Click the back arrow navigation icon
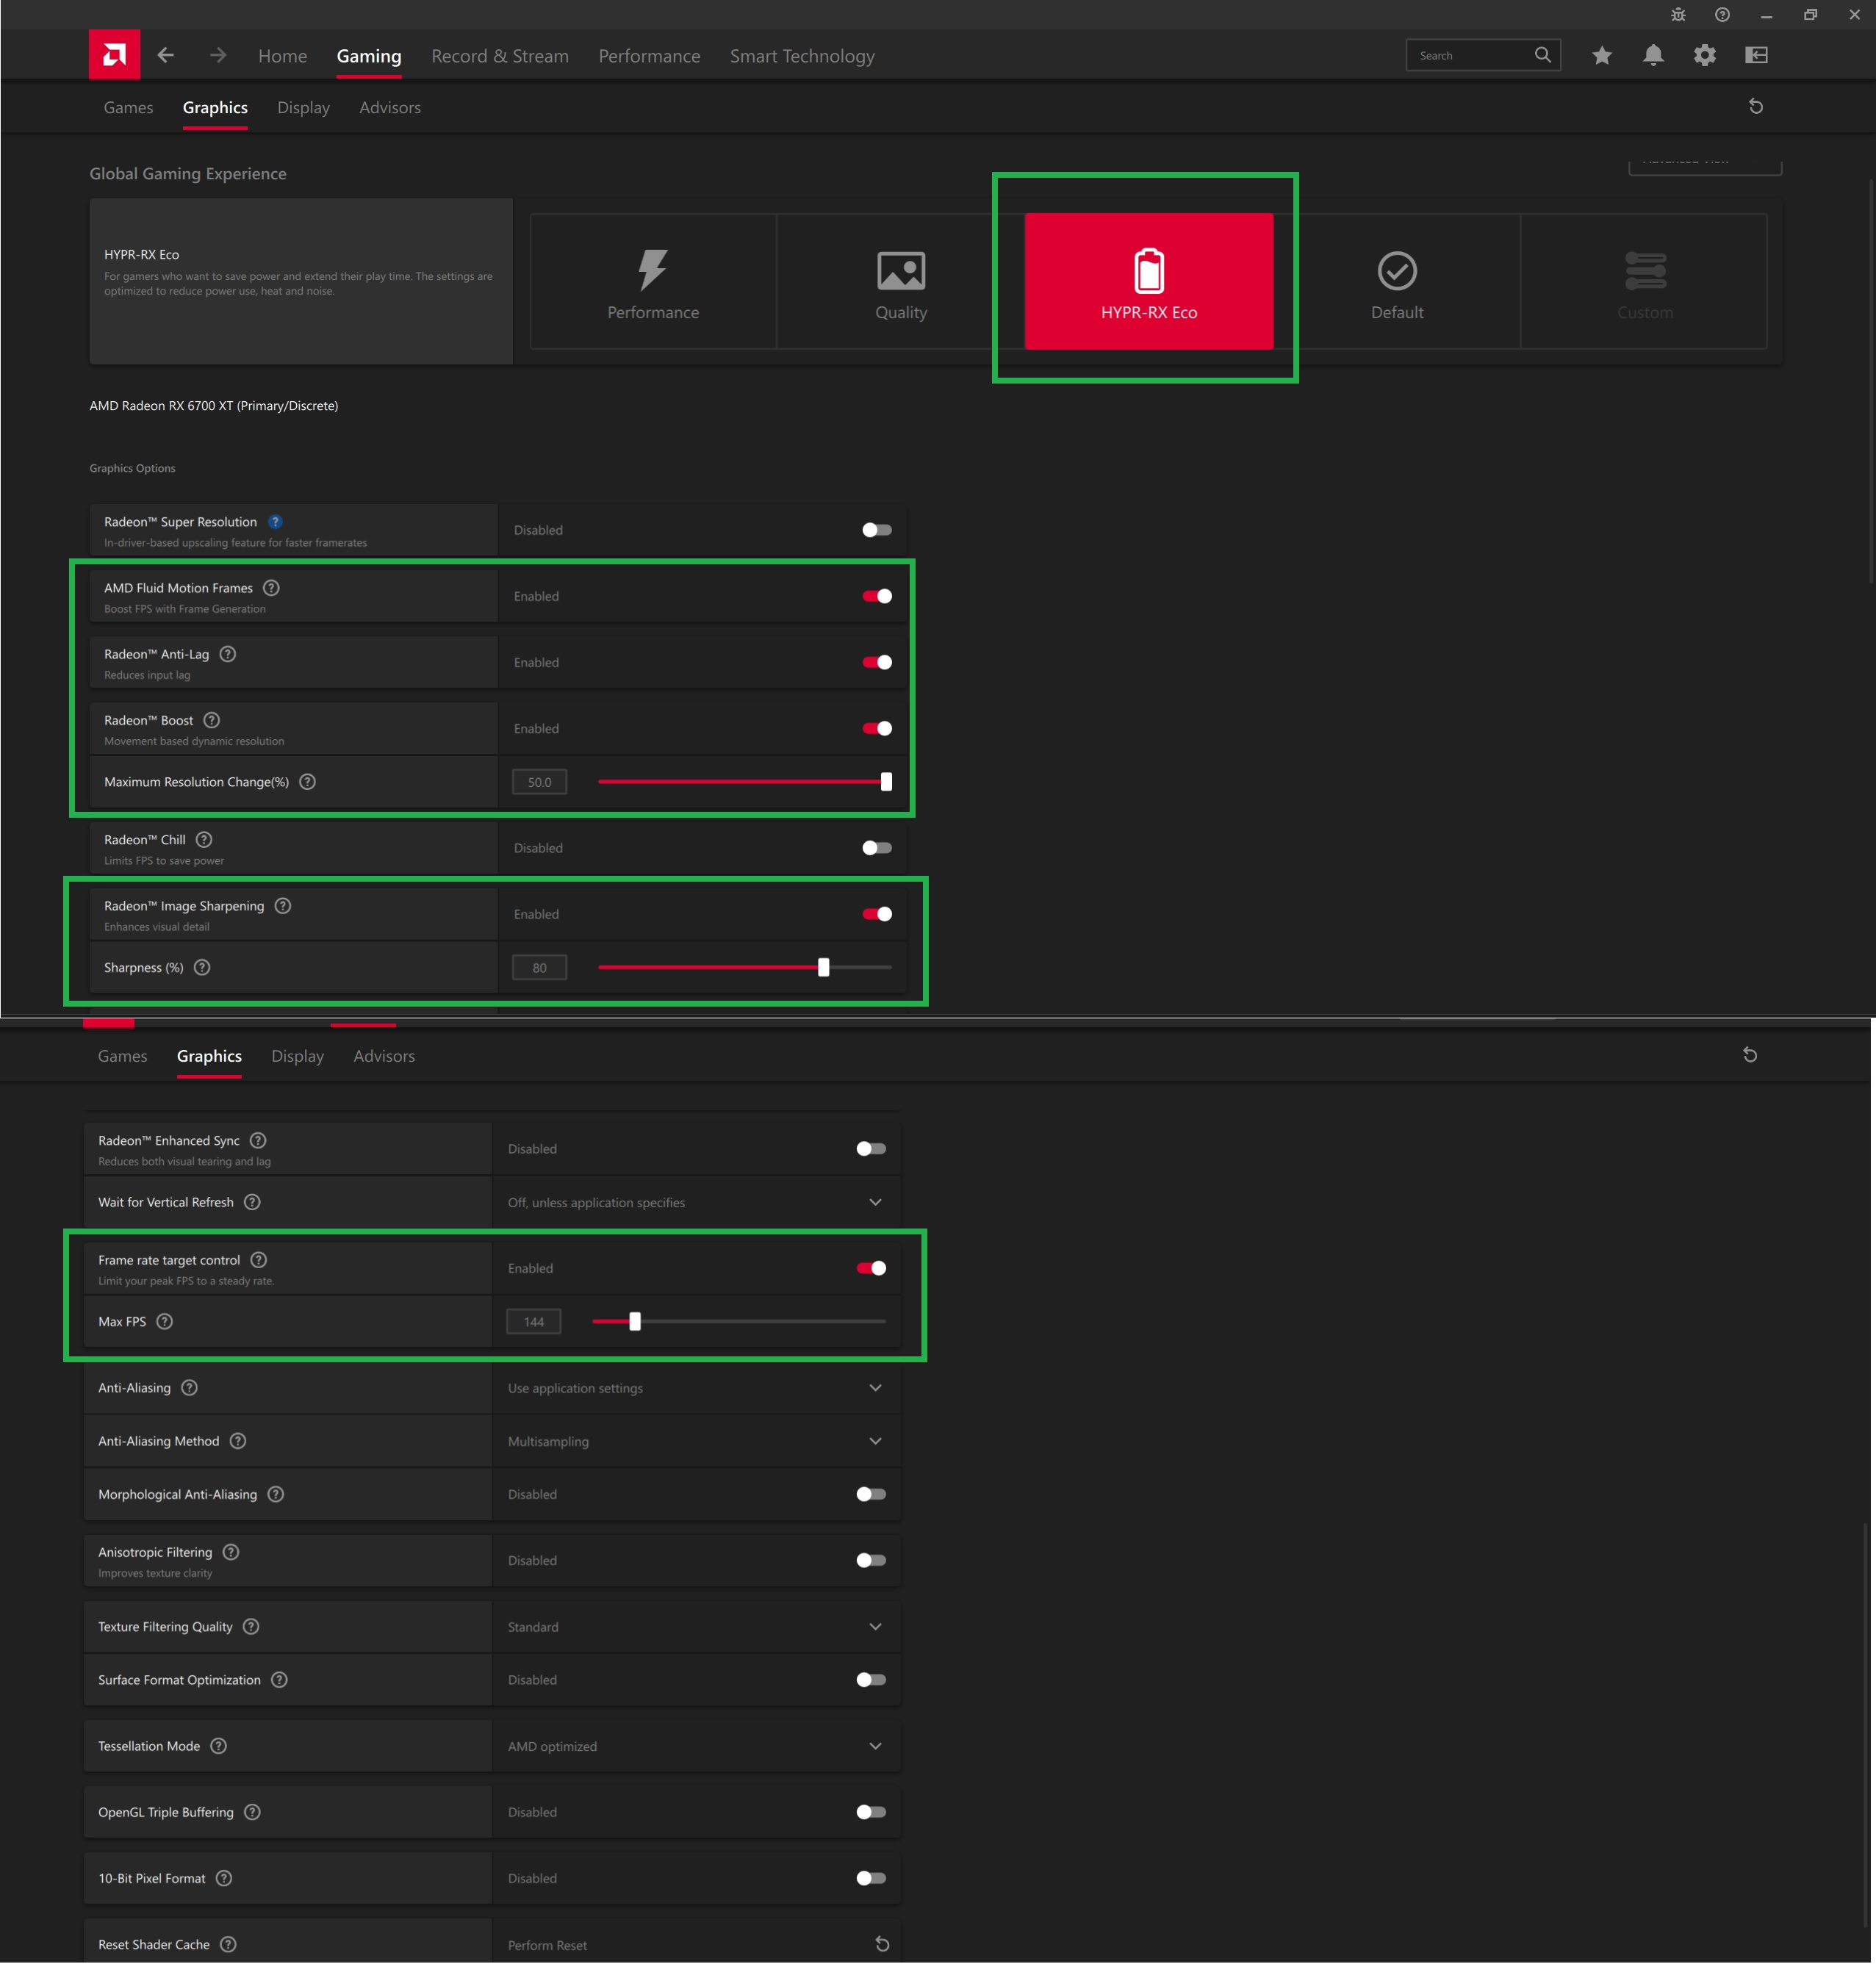 coord(166,55)
